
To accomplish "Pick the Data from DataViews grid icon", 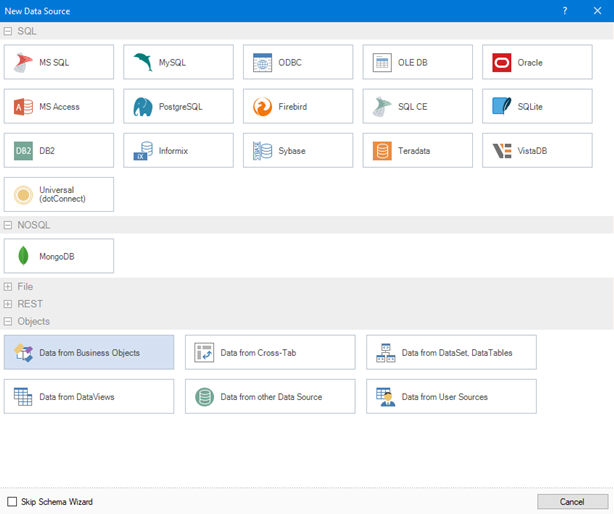I will point(23,397).
